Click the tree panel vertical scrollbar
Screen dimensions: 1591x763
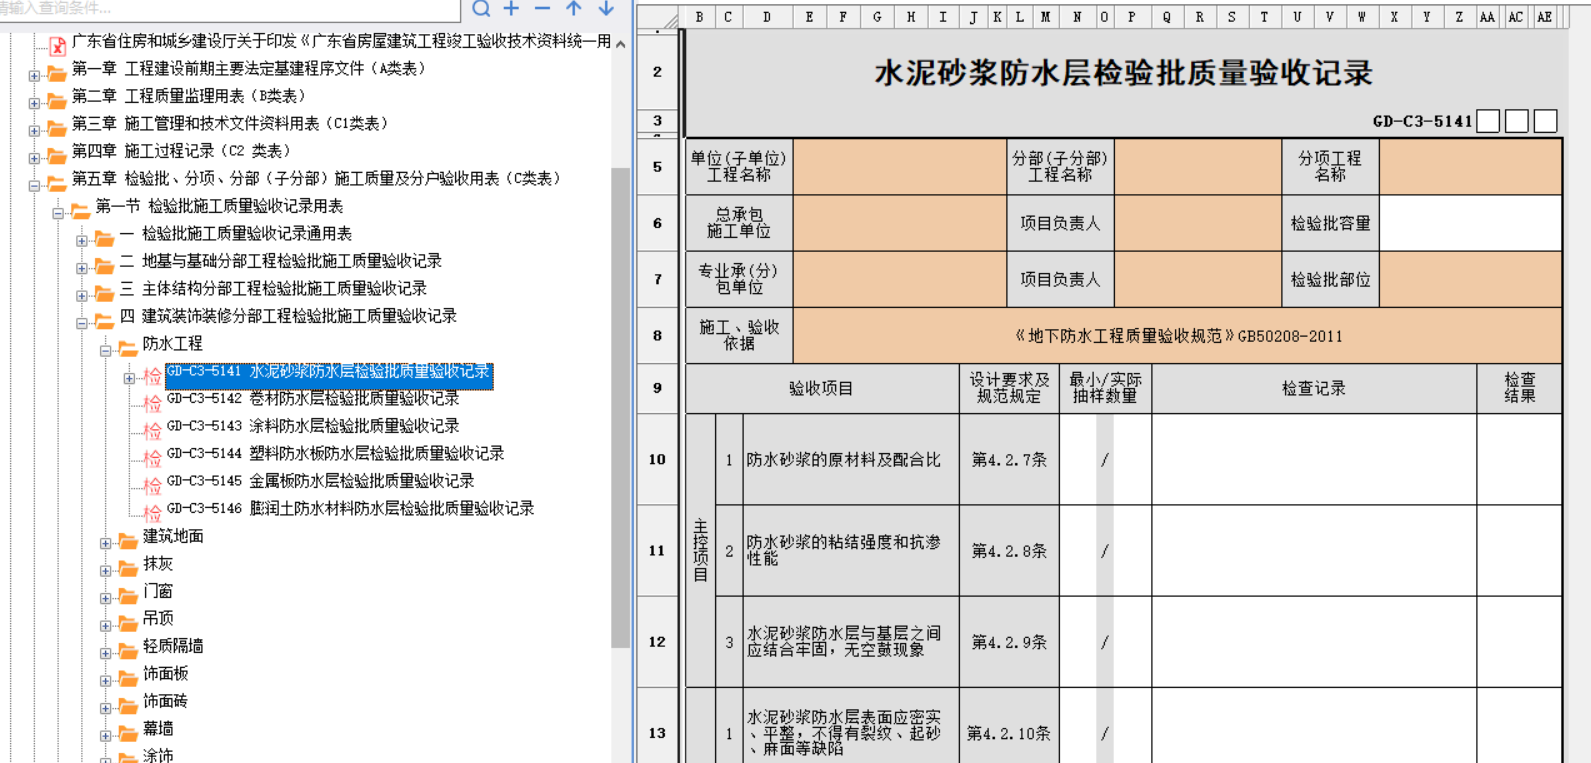pyautogui.click(x=620, y=400)
